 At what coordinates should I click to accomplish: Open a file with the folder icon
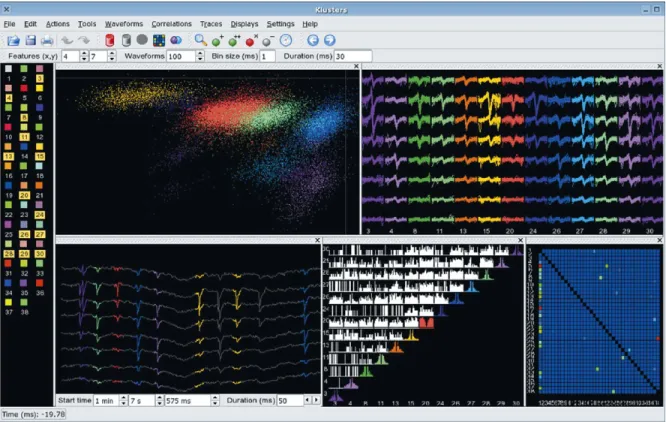pyautogui.click(x=13, y=40)
